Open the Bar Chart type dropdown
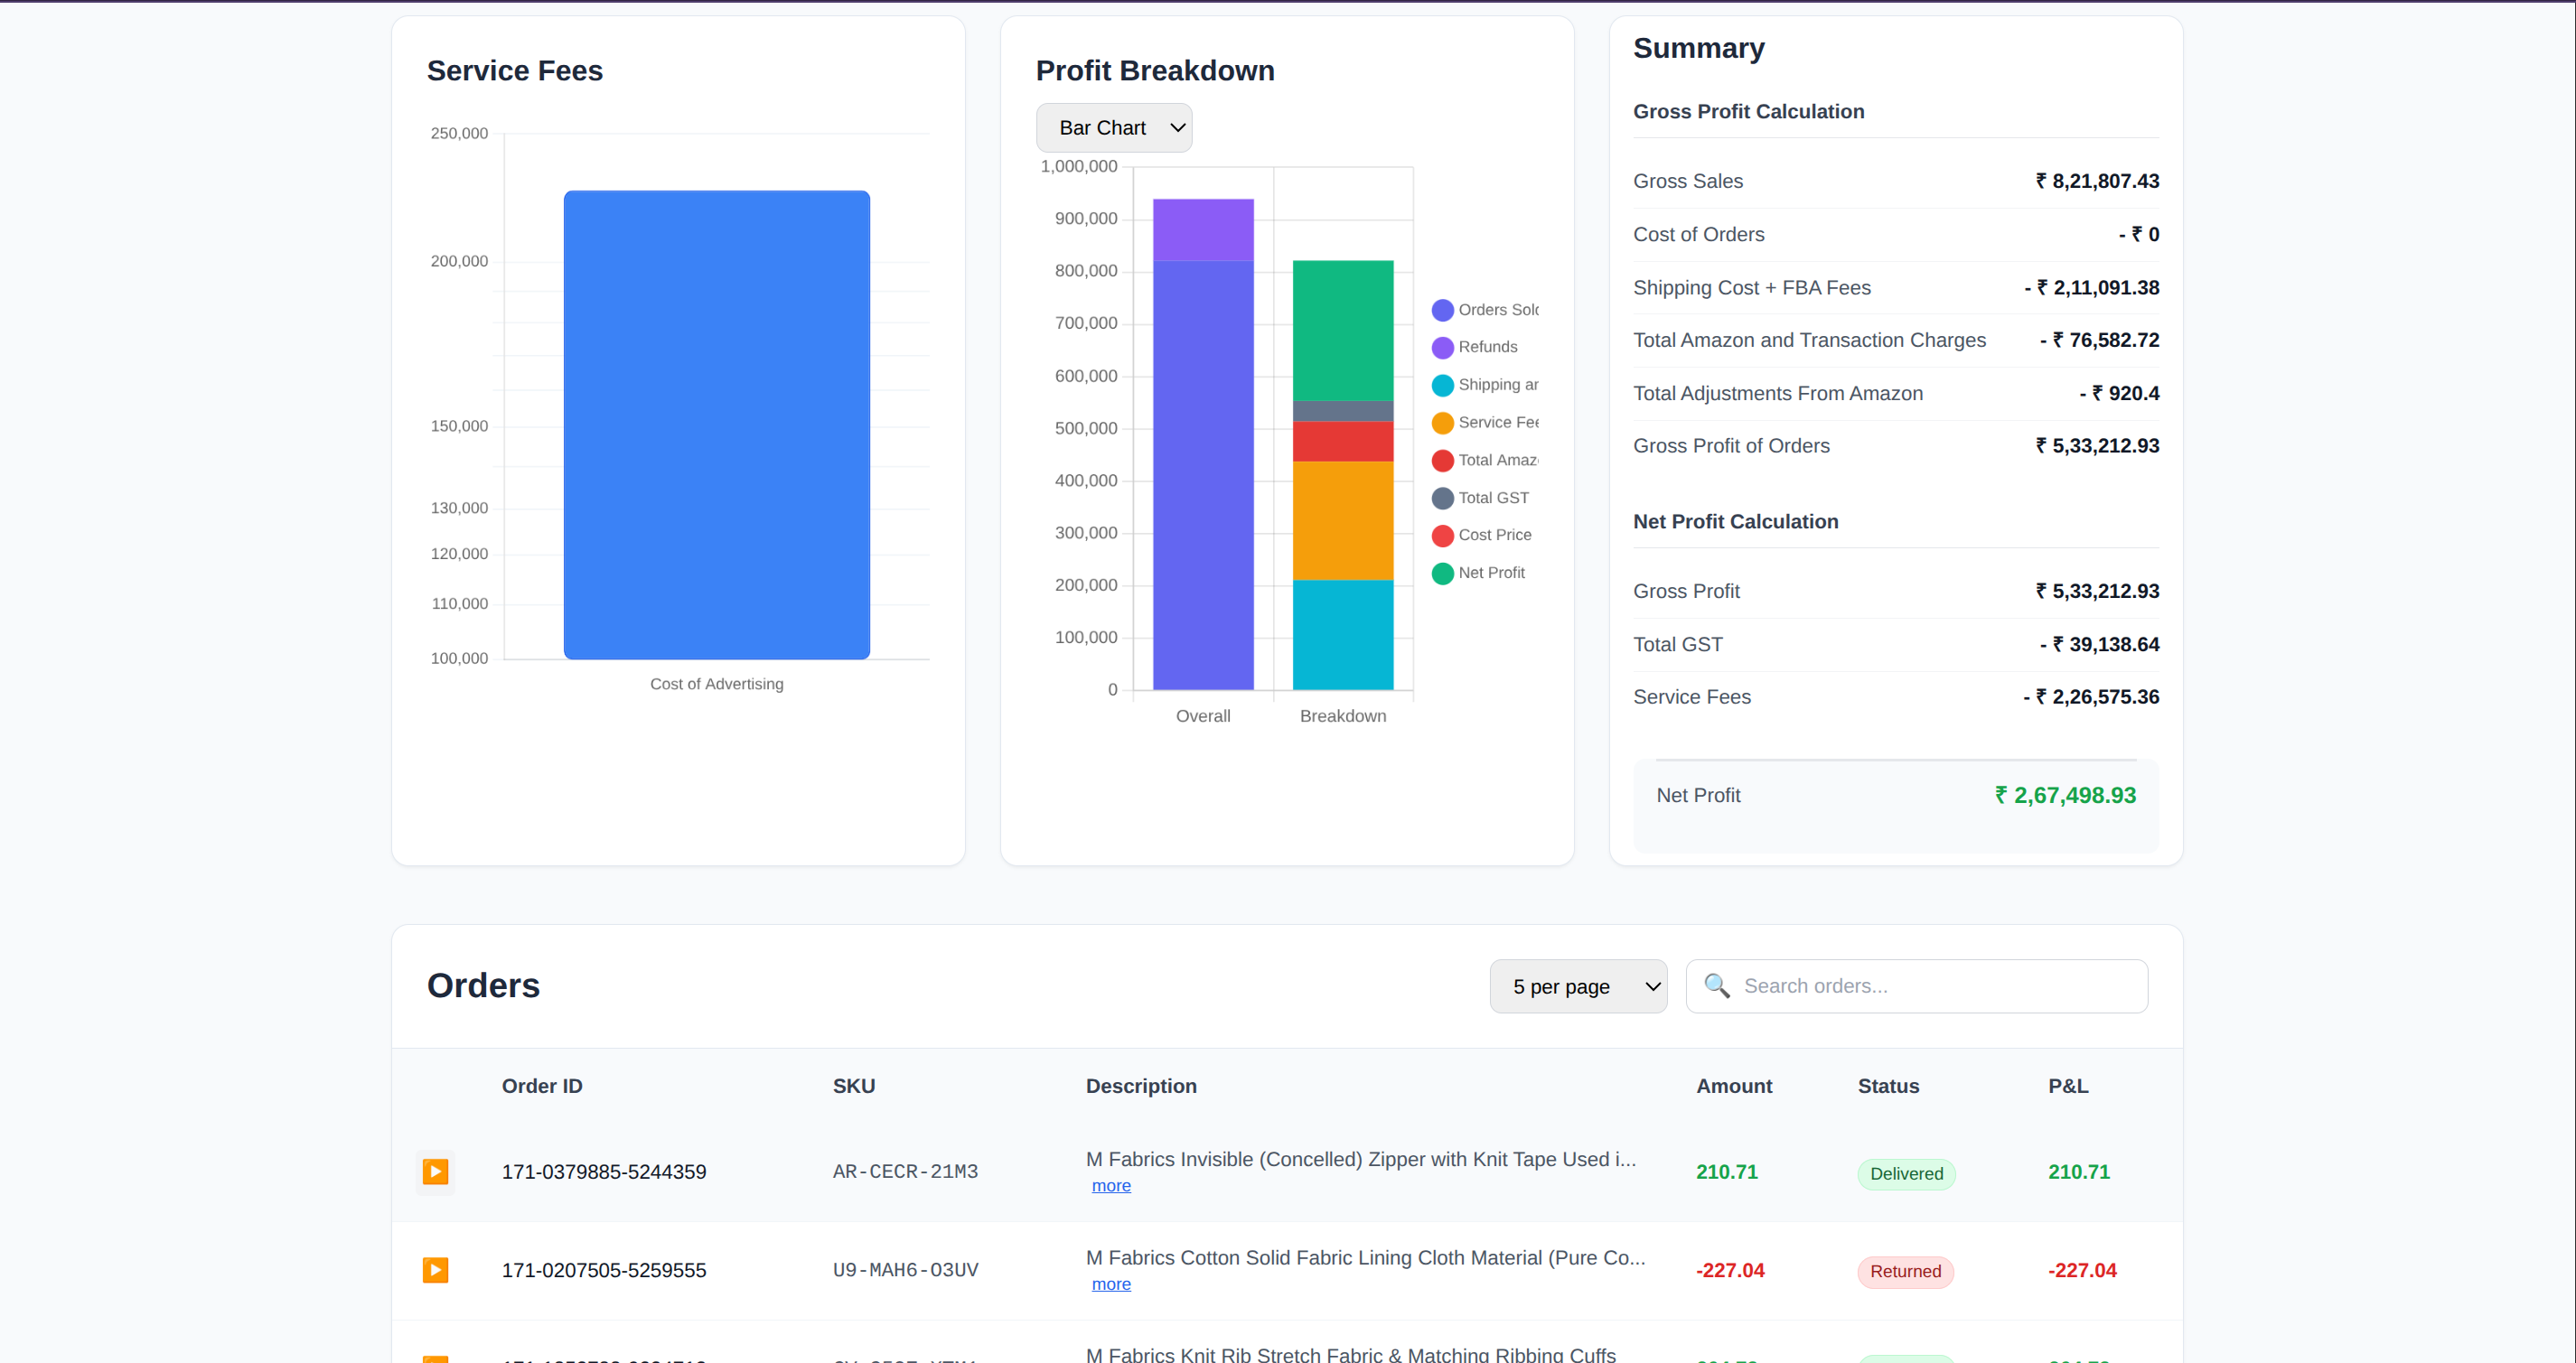Viewport: 2576px width, 1363px height. (x=1114, y=128)
